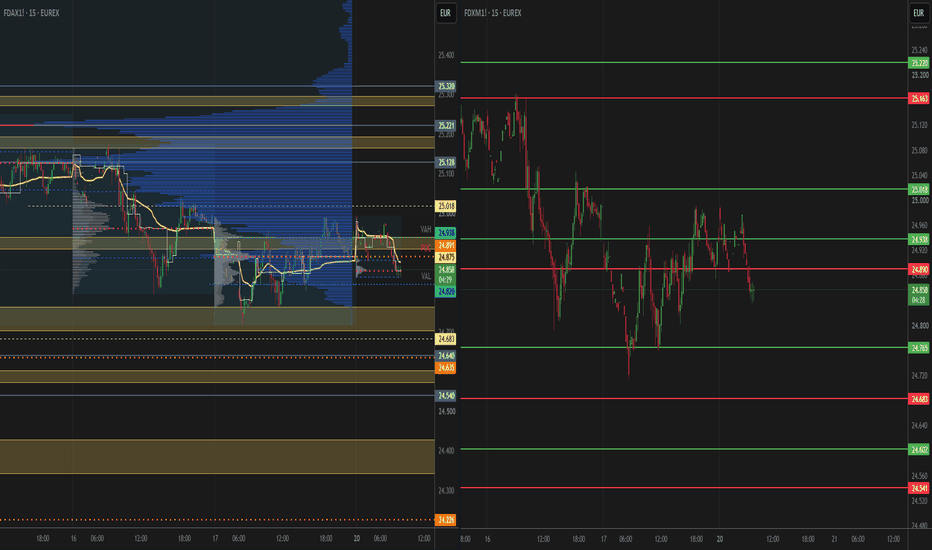
Task: Select the green 25.220 label on right chart
Action: tap(919, 63)
